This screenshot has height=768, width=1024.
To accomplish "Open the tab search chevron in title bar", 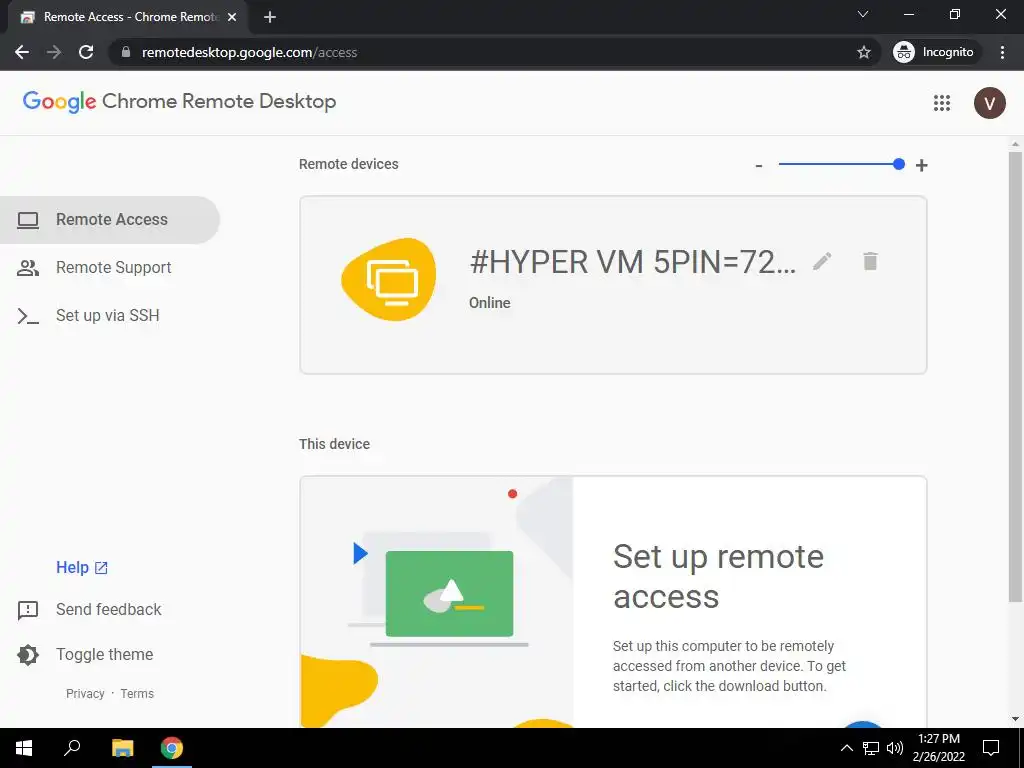I will pos(863,14).
